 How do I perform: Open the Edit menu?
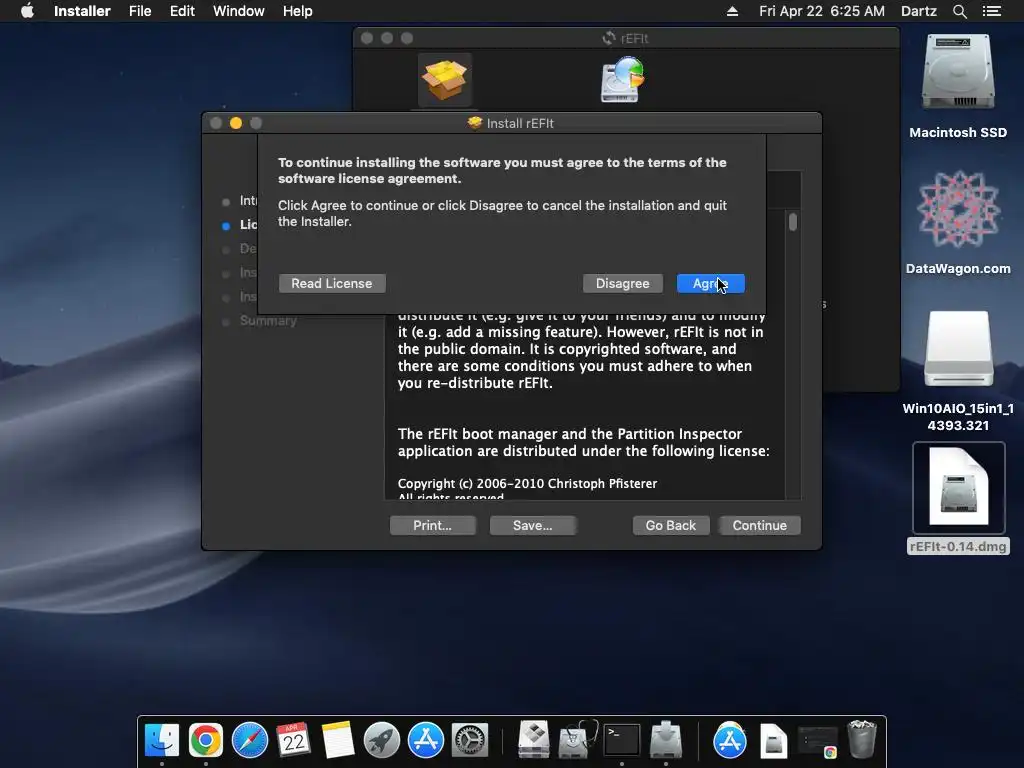[x=182, y=11]
